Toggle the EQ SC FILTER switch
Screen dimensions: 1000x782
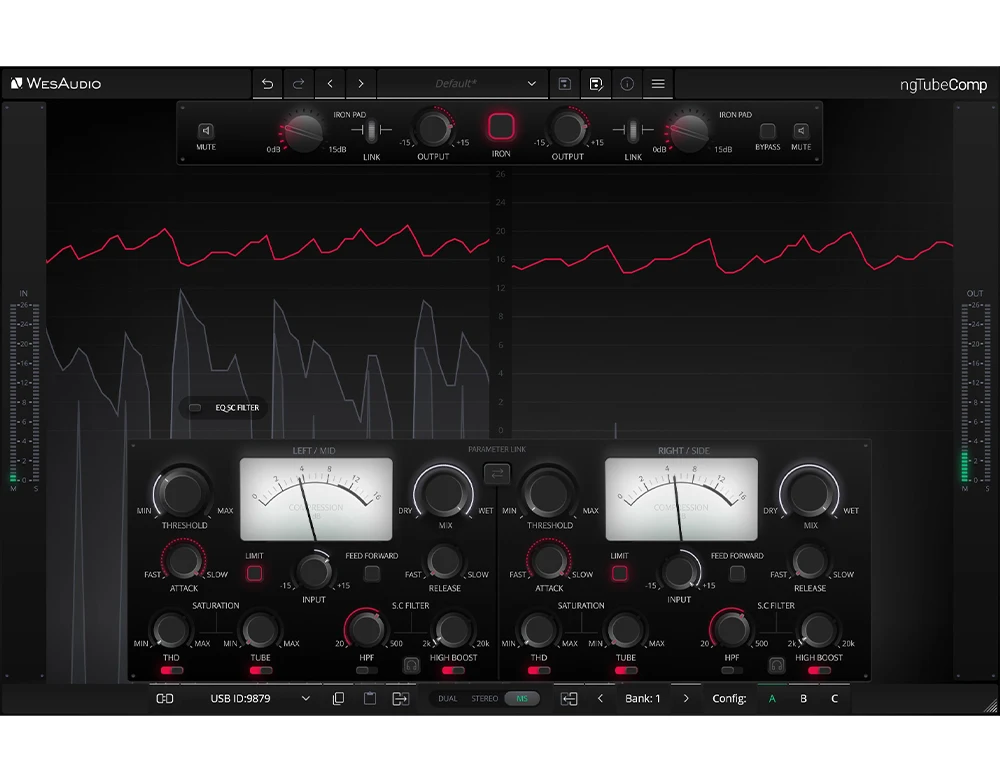click(x=195, y=408)
